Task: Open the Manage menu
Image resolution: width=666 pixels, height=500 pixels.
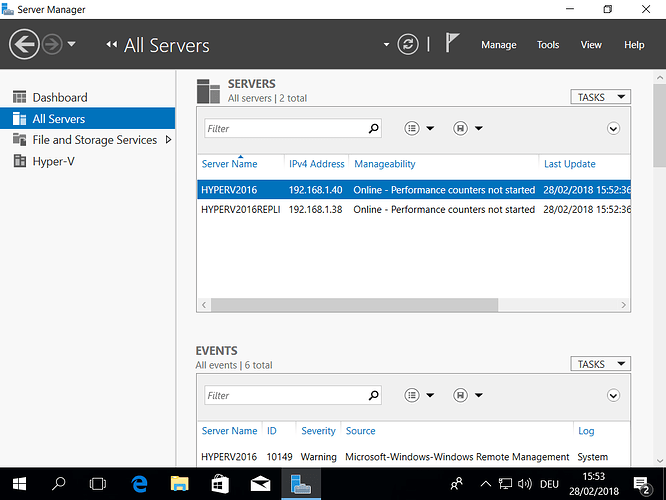Action: point(498,45)
